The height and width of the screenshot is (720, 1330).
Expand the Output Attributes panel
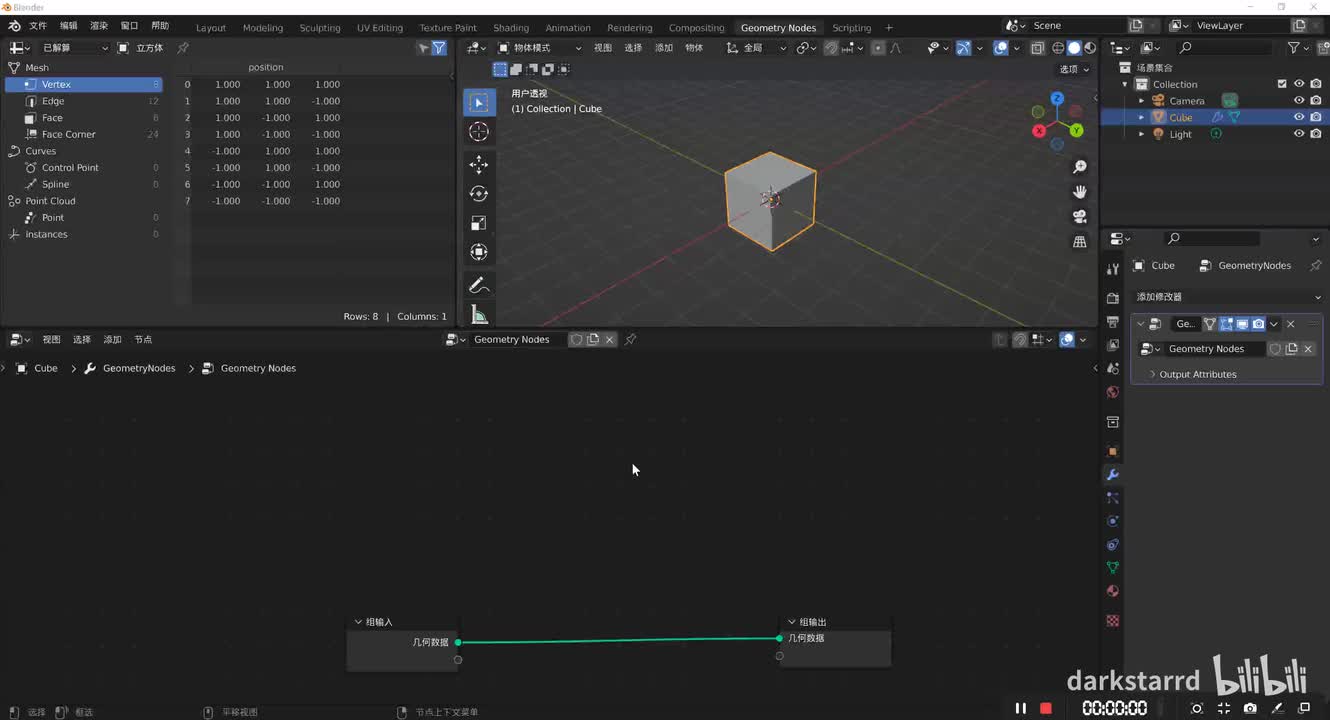coord(1197,374)
